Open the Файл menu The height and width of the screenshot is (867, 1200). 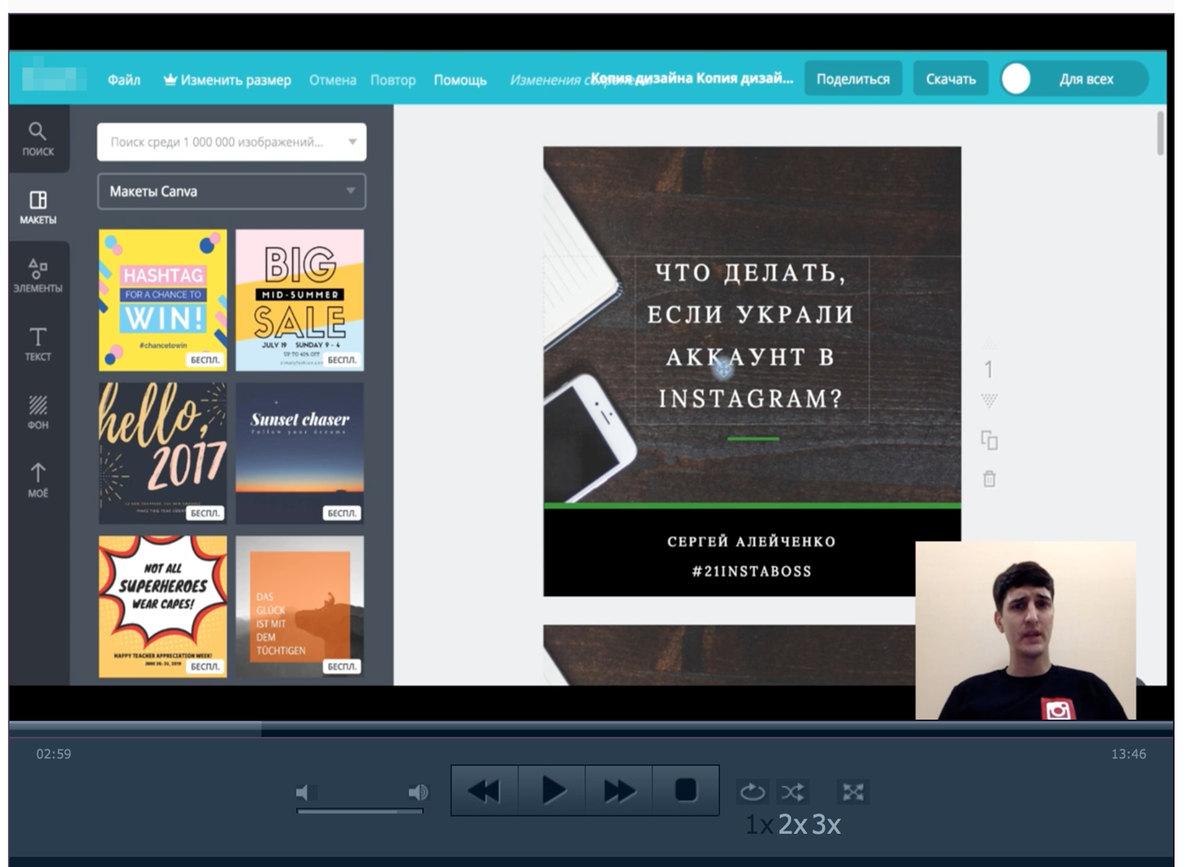pyautogui.click(x=124, y=80)
